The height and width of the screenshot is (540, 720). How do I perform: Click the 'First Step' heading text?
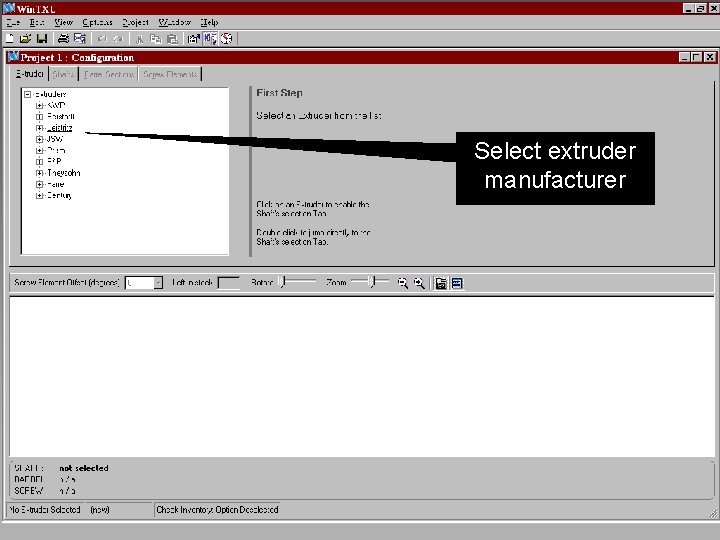279,93
